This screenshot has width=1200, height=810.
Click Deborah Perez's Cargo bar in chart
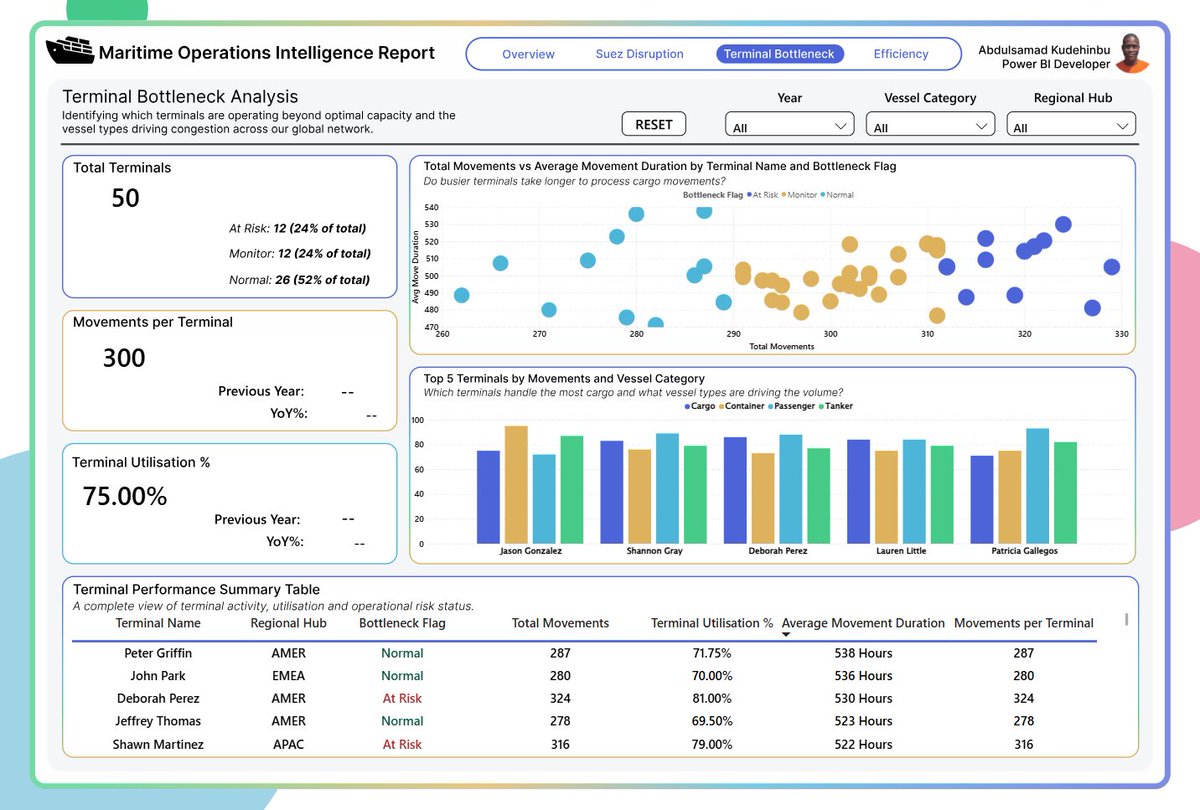735,491
